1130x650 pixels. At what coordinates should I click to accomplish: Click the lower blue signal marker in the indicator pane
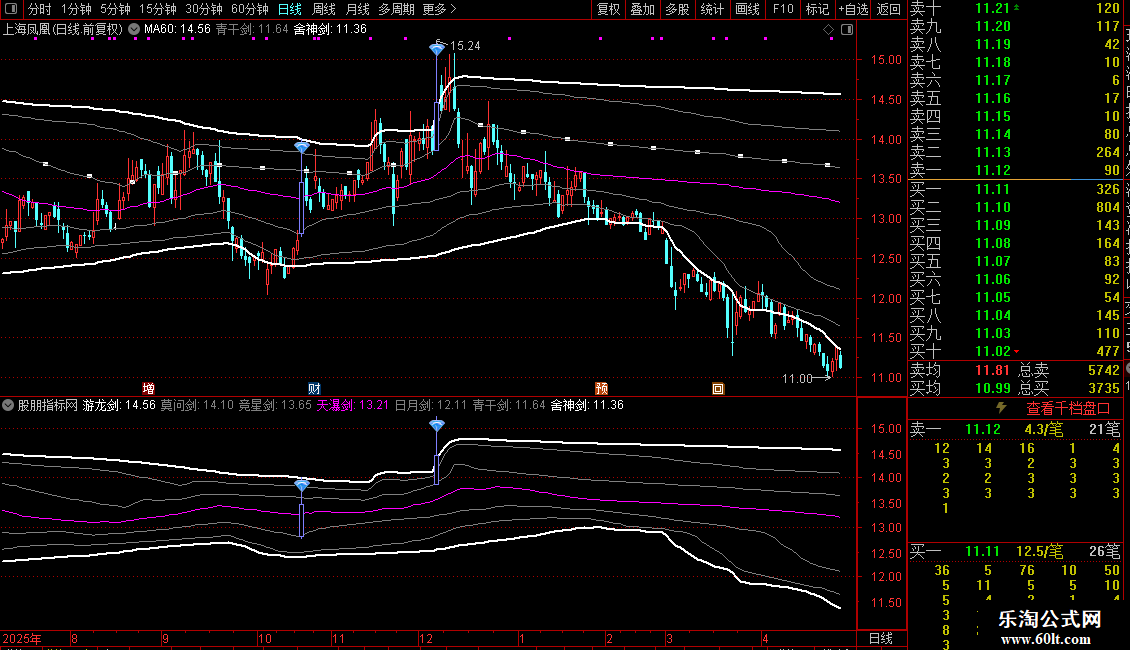[302, 486]
